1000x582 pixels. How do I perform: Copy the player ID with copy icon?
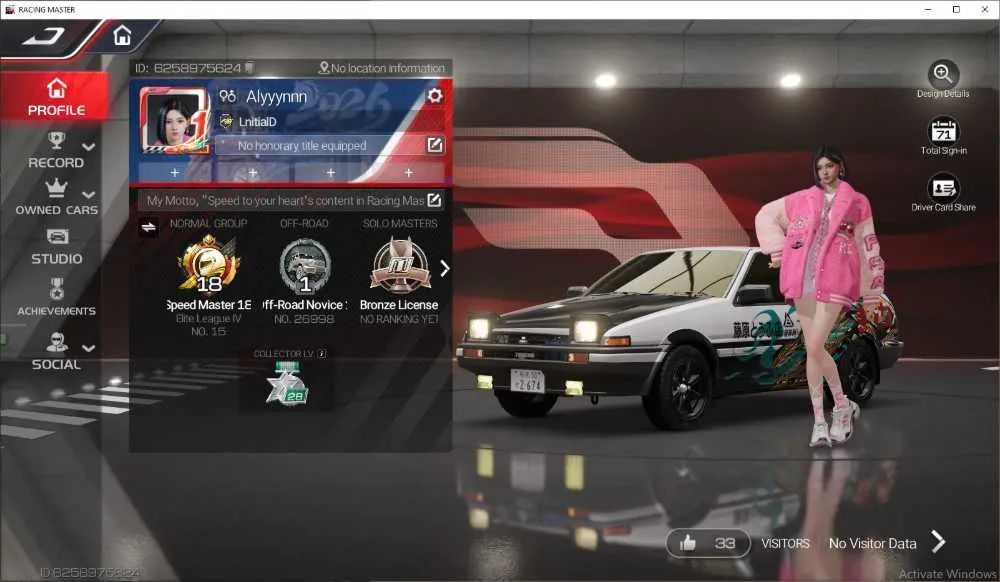point(250,67)
